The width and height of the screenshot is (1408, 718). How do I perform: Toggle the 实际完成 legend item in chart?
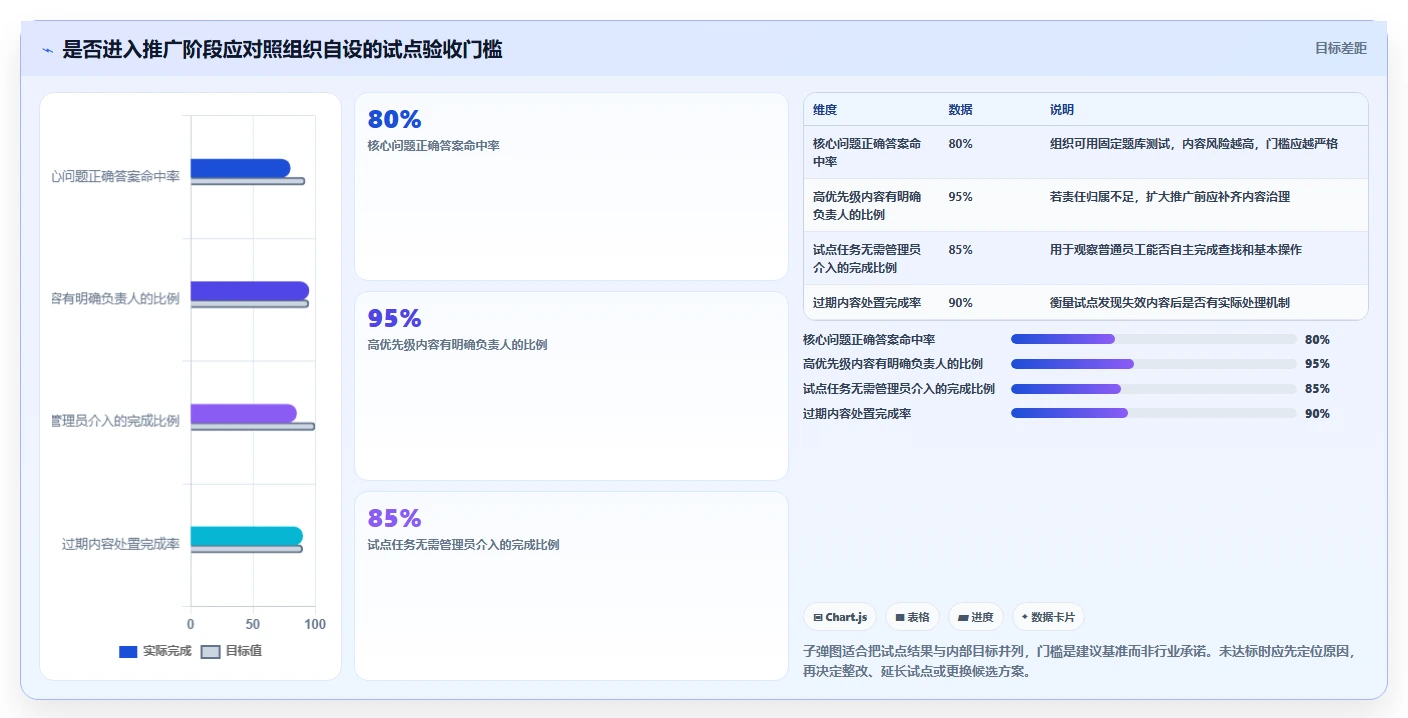(x=155, y=651)
